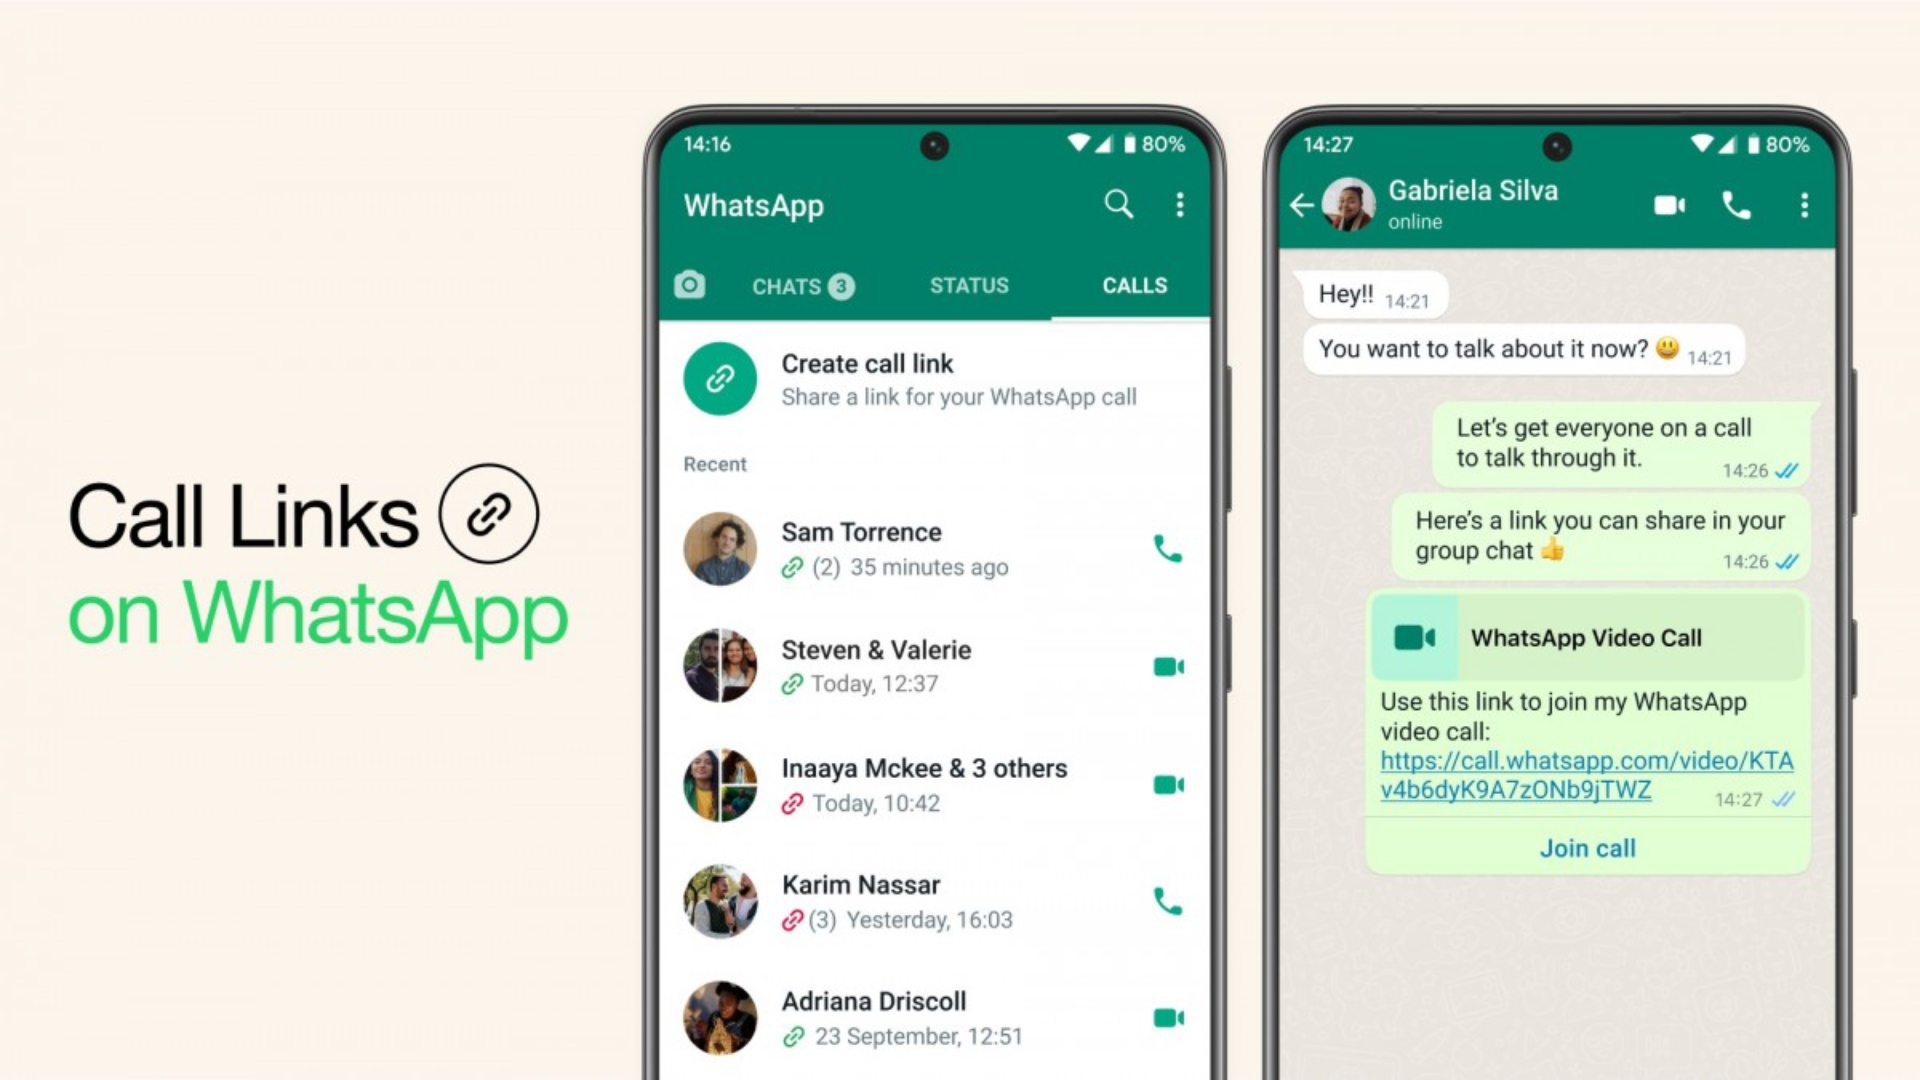The width and height of the screenshot is (1920, 1080).
Task: Tap the video call icon for Adriana Driscoll
Action: (x=1166, y=1019)
